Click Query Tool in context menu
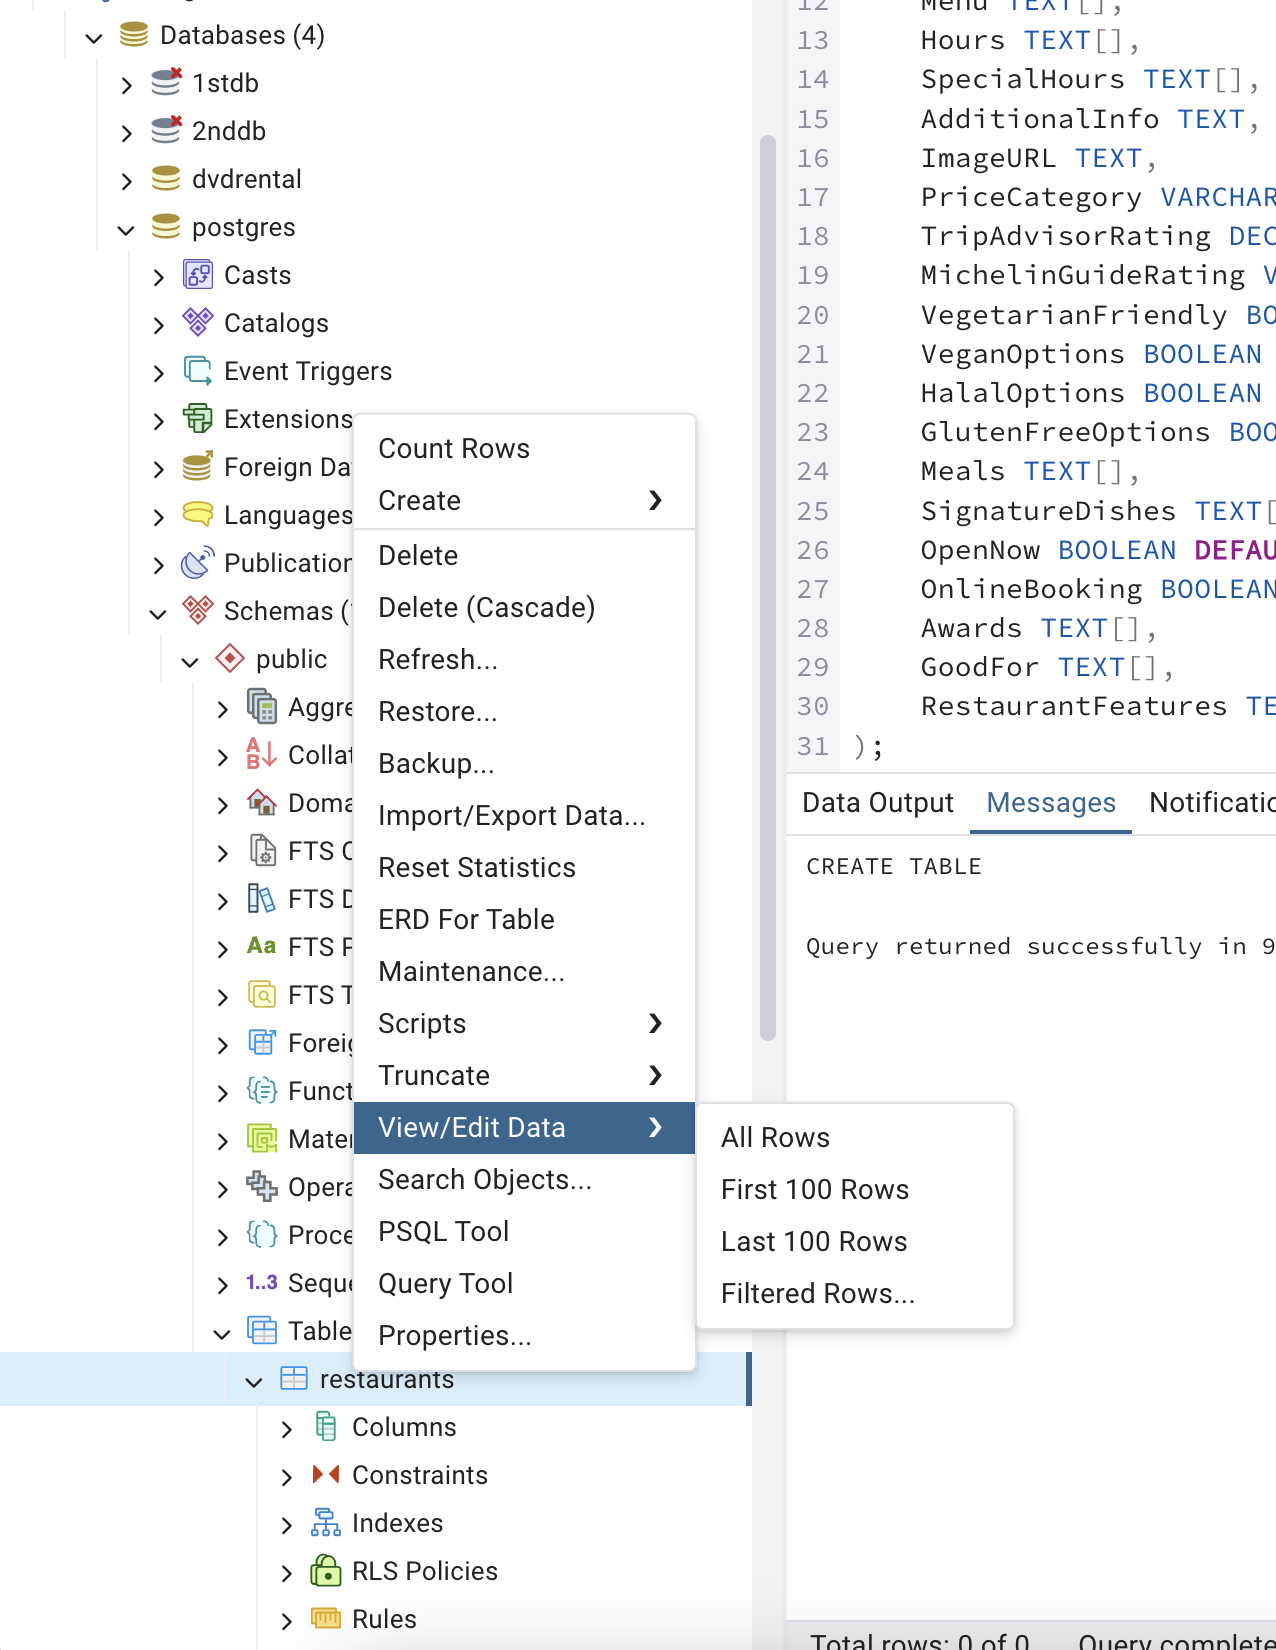Screen dimensions: 1276x1650 click(x=445, y=1283)
